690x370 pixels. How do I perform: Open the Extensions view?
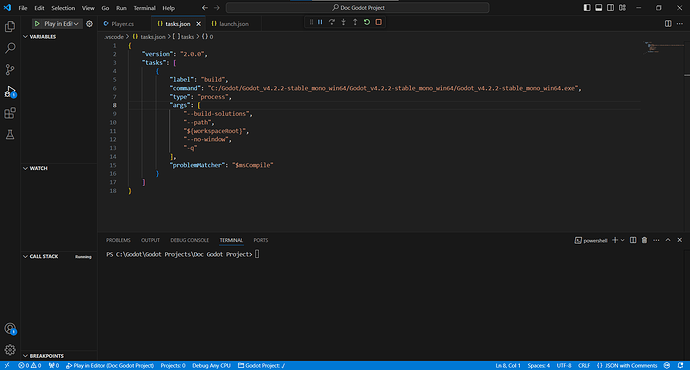[x=10, y=113]
